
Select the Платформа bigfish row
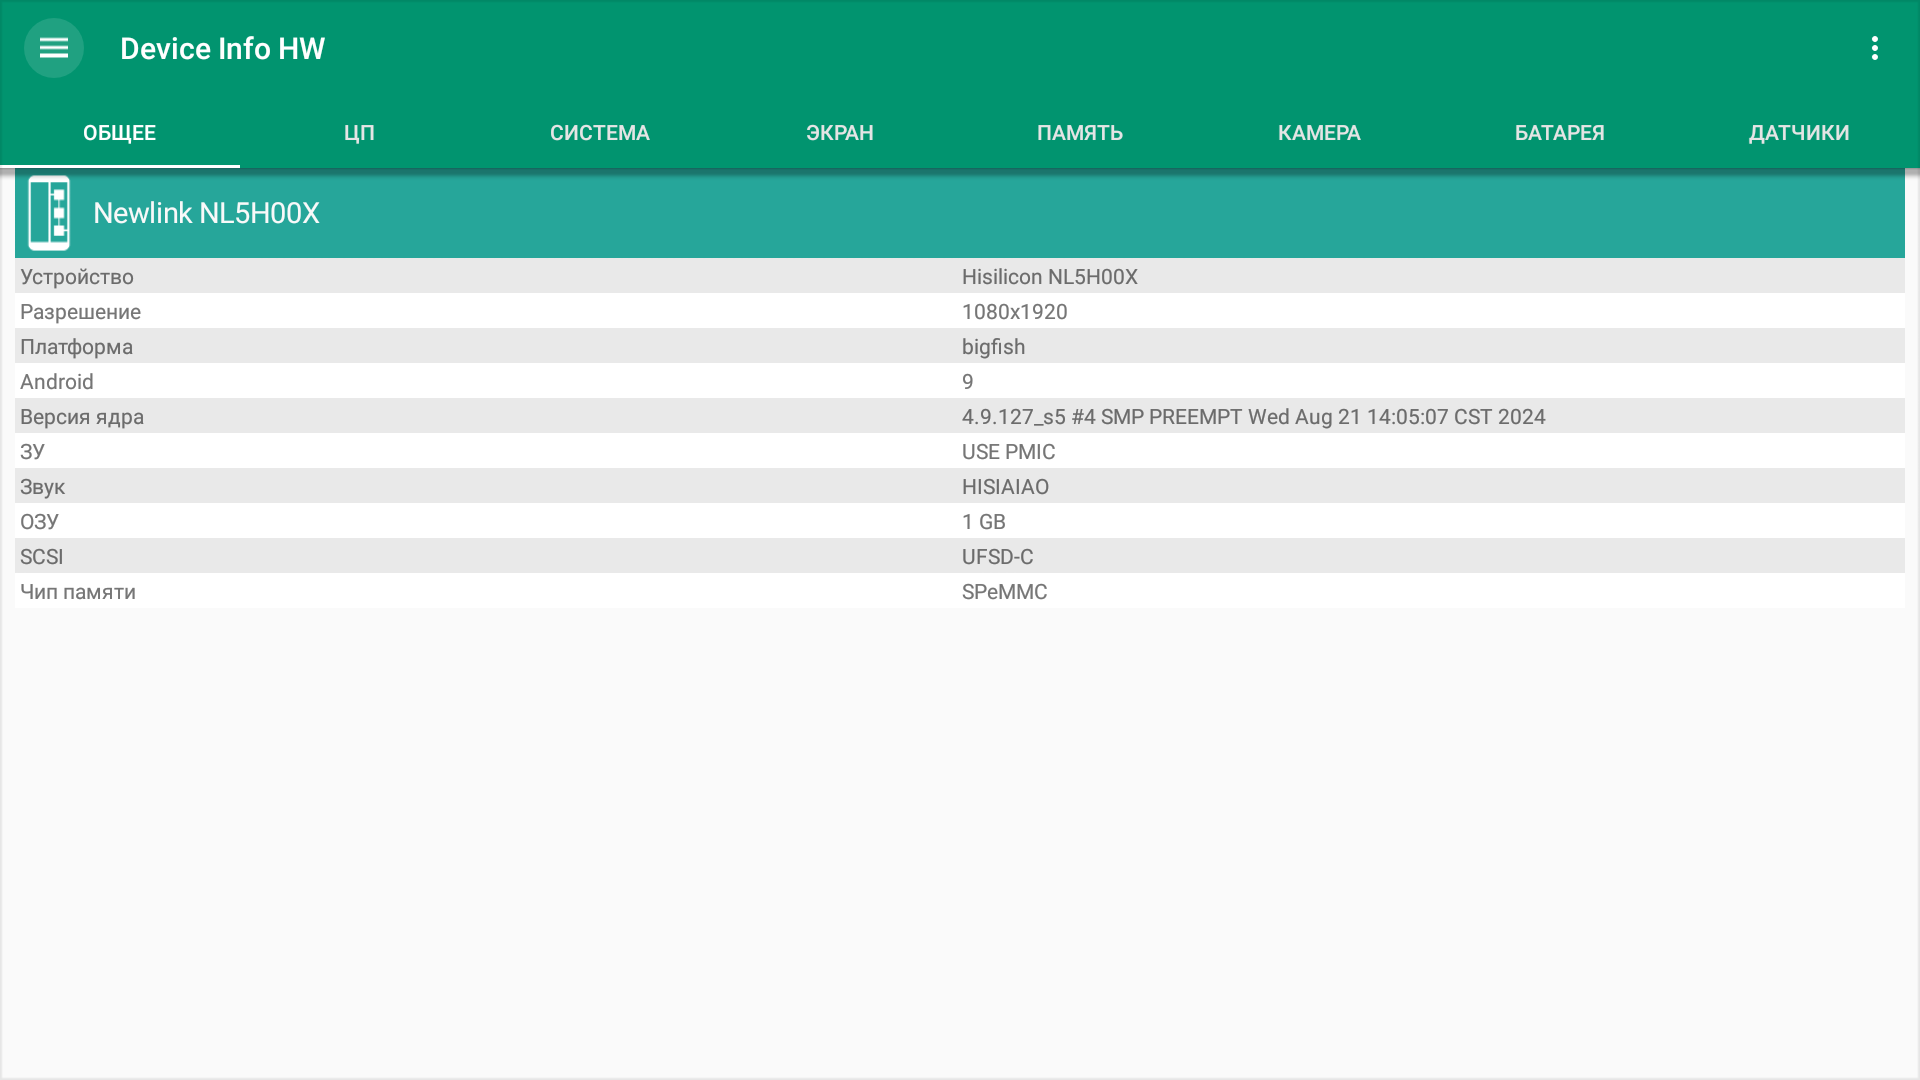pos(960,347)
